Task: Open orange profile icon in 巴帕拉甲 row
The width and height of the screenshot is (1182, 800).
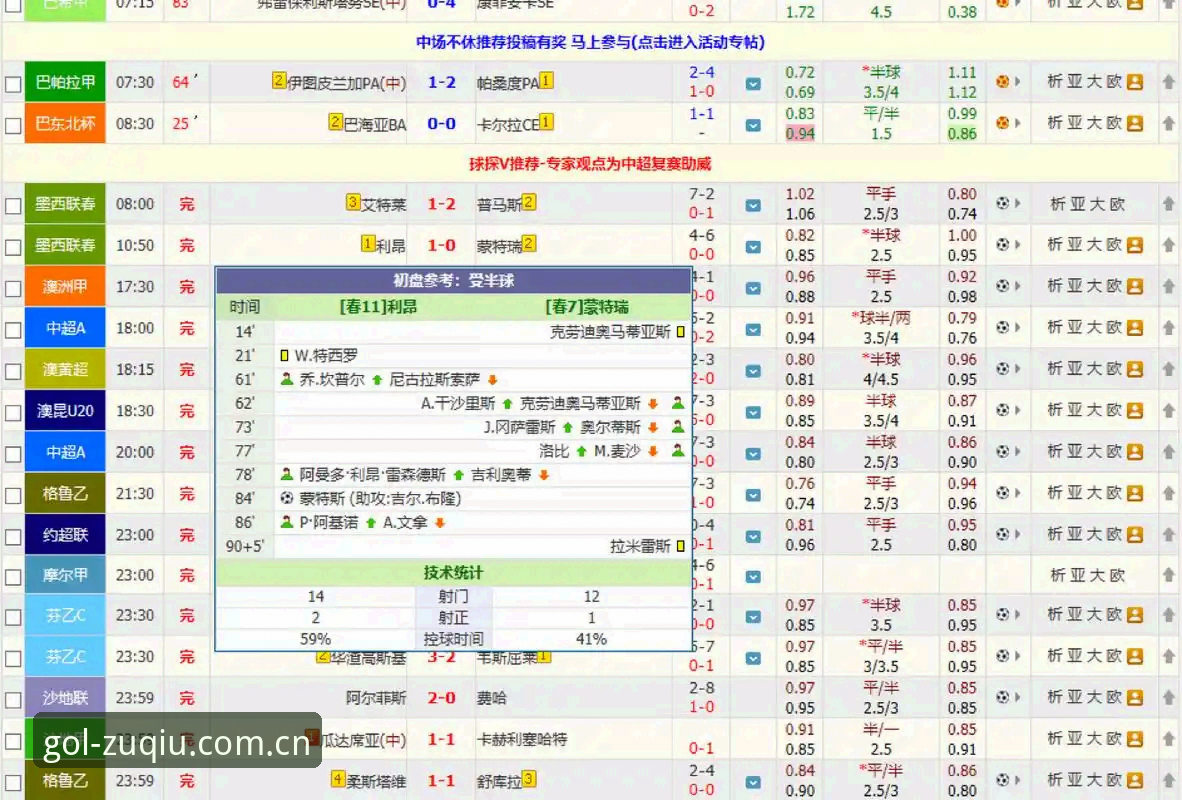Action: coord(1135,82)
